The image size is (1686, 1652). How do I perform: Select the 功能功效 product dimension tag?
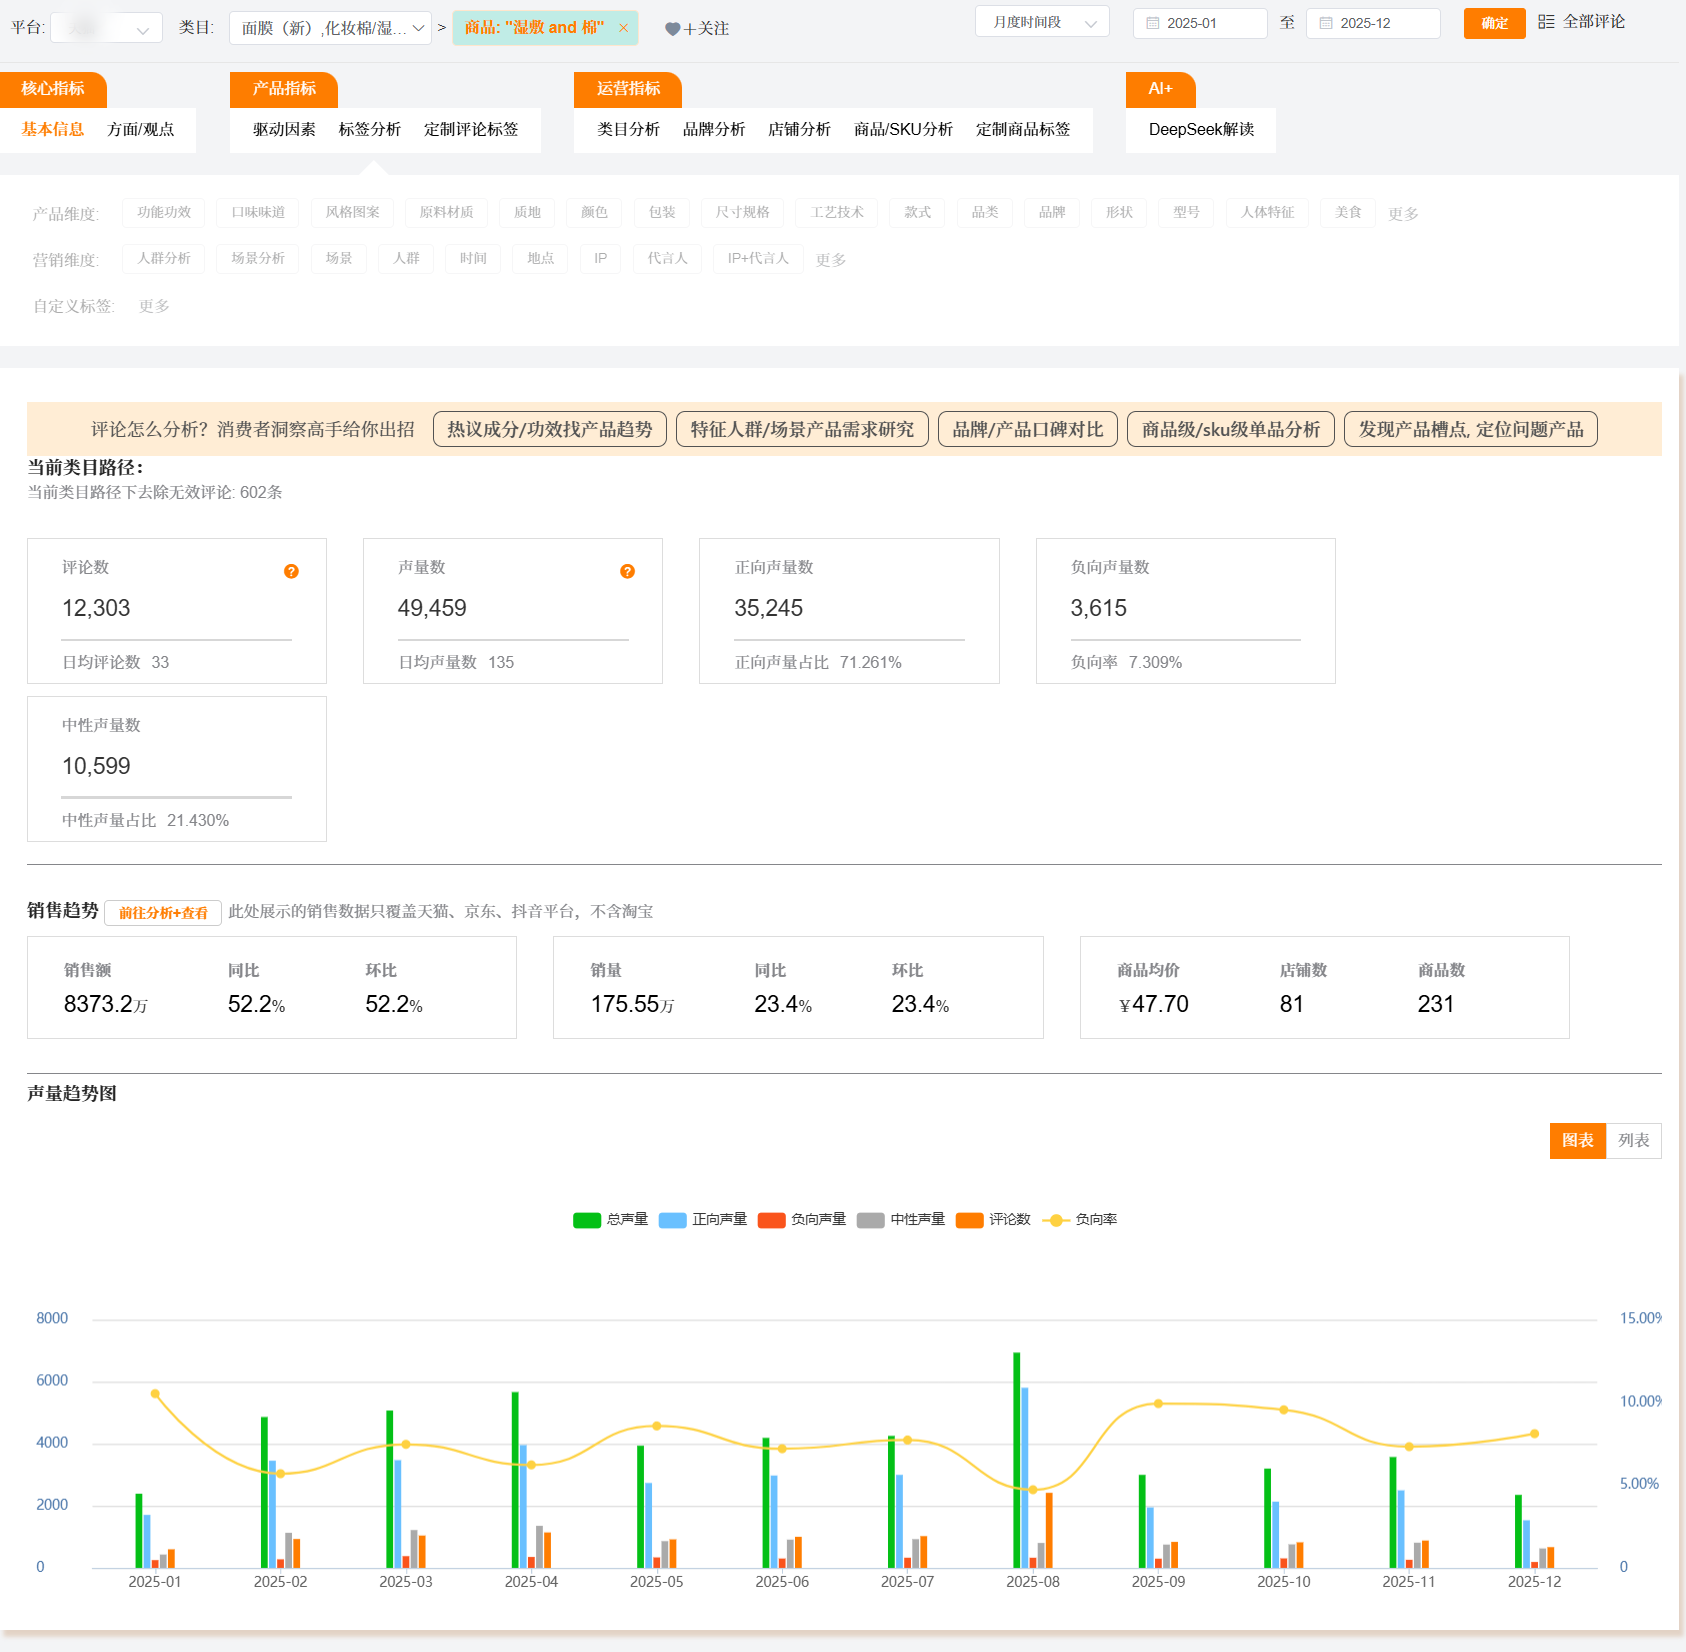[x=164, y=212]
